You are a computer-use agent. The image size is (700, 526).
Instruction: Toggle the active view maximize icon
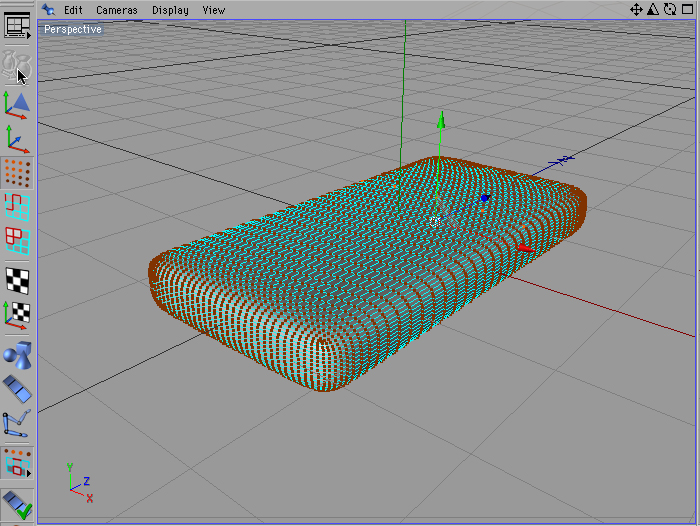coord(688,9)
